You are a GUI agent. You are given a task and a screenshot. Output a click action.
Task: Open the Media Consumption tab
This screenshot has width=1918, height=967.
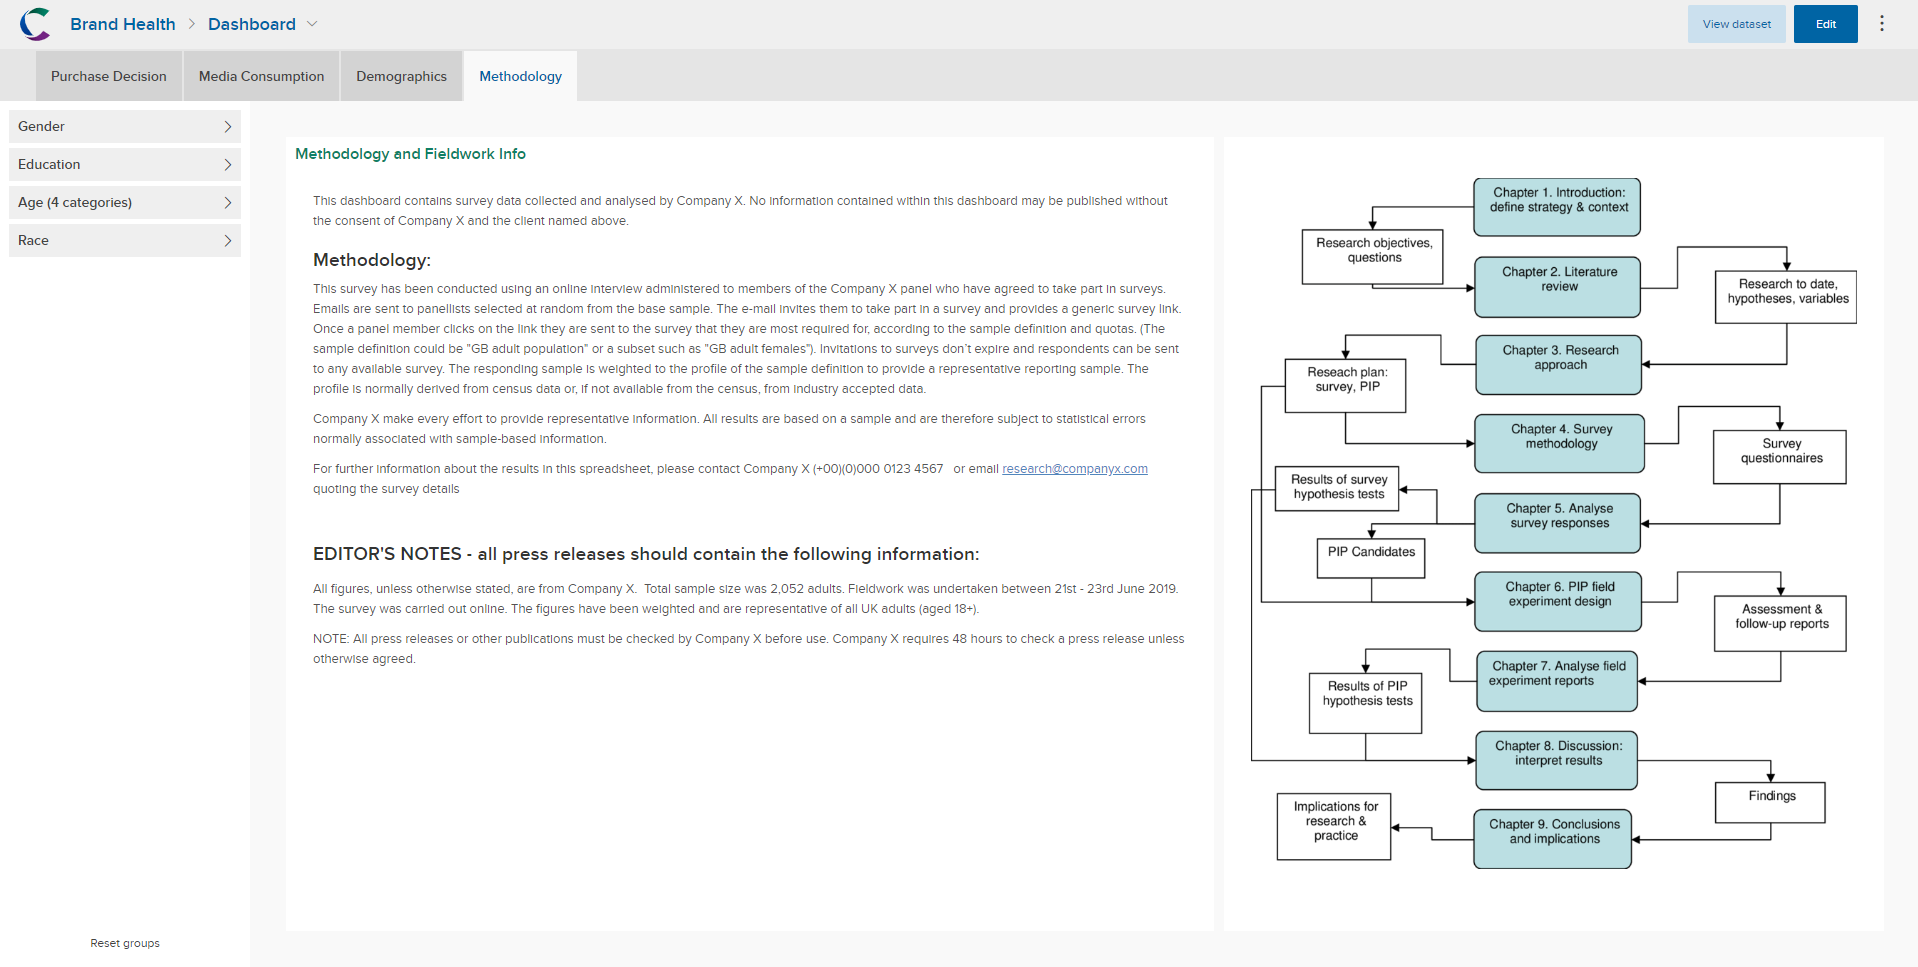coord(261,76)
